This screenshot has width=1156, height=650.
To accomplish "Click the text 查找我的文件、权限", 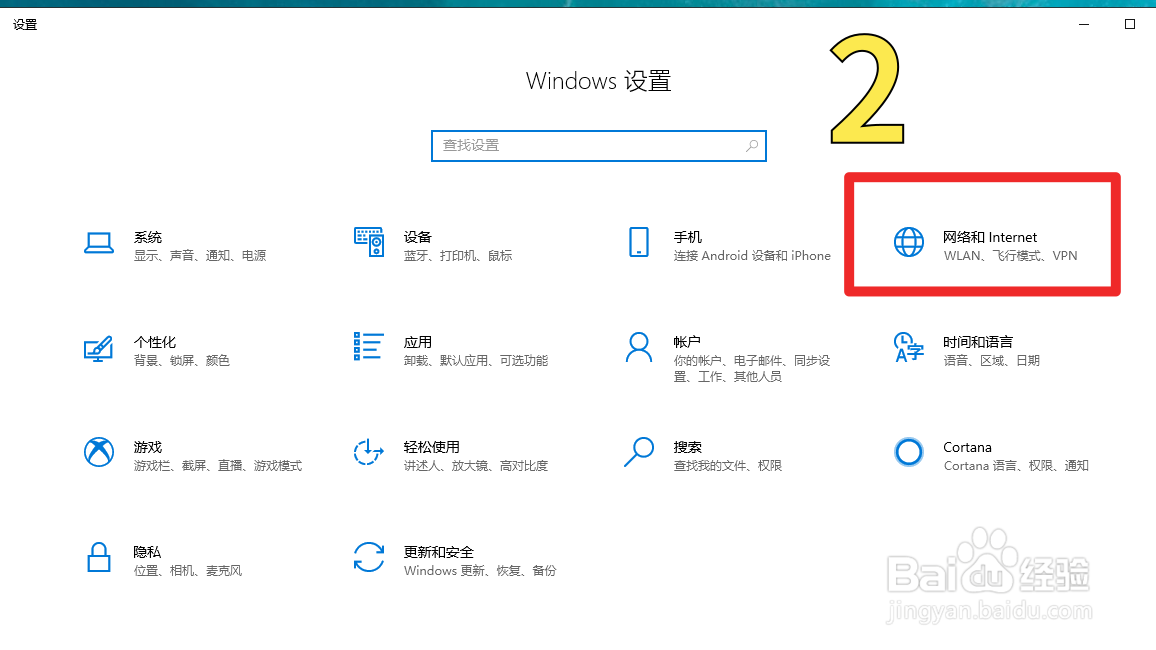I will pyautogui.click(x=728, y=466).
